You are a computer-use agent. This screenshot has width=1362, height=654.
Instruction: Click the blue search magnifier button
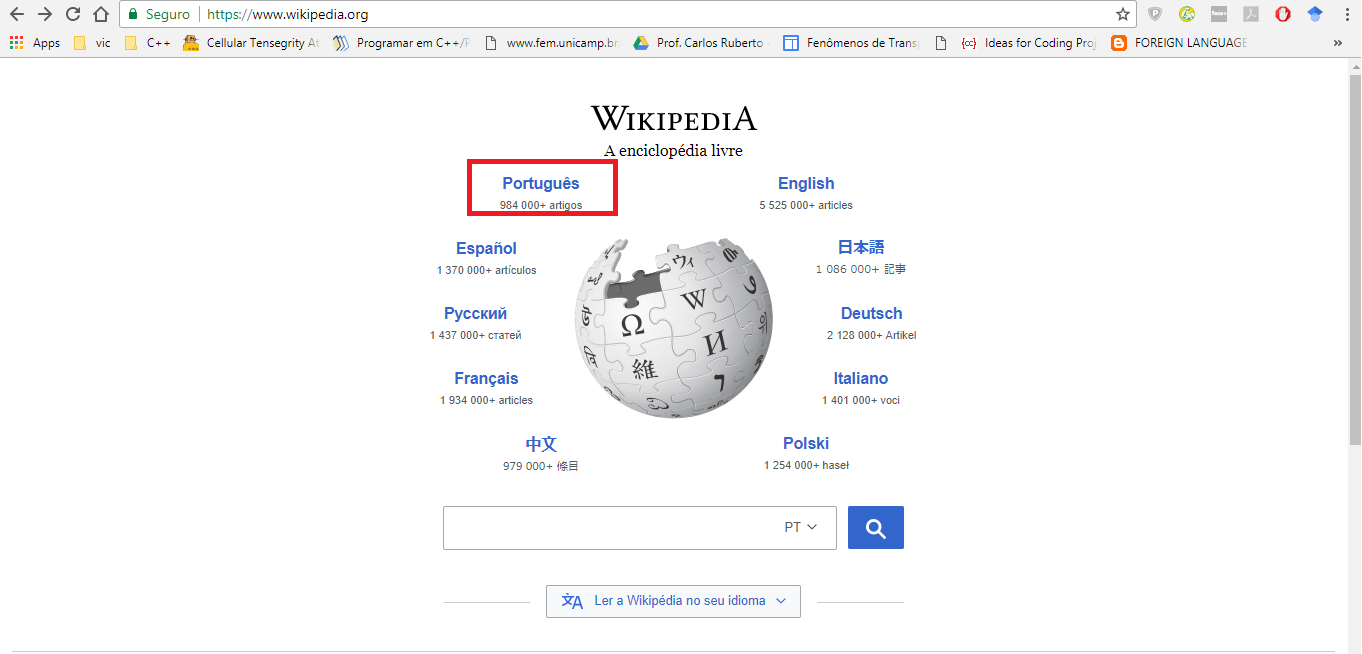pos(875,527)
